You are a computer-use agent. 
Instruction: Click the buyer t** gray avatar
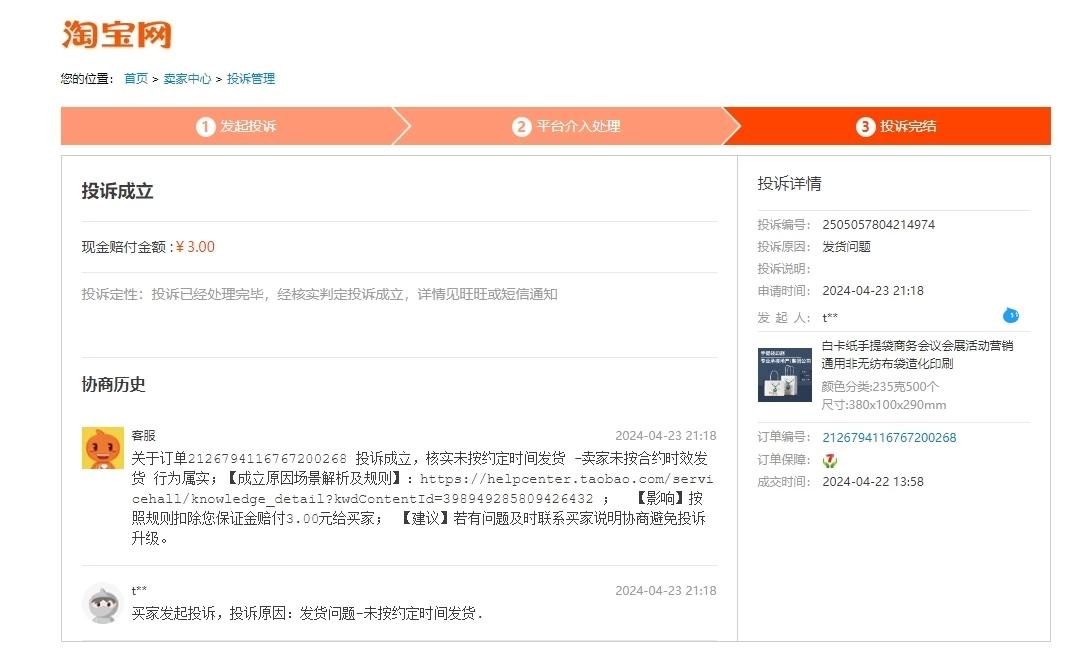pyautogui.click(x=102, y=603)
